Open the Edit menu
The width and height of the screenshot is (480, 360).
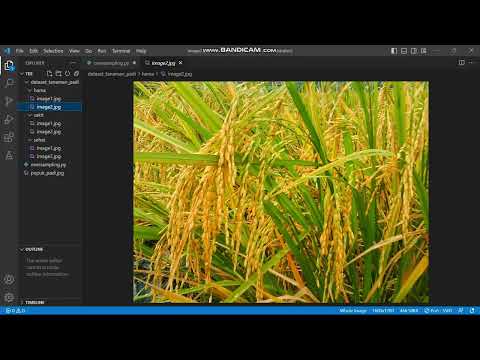33,51
